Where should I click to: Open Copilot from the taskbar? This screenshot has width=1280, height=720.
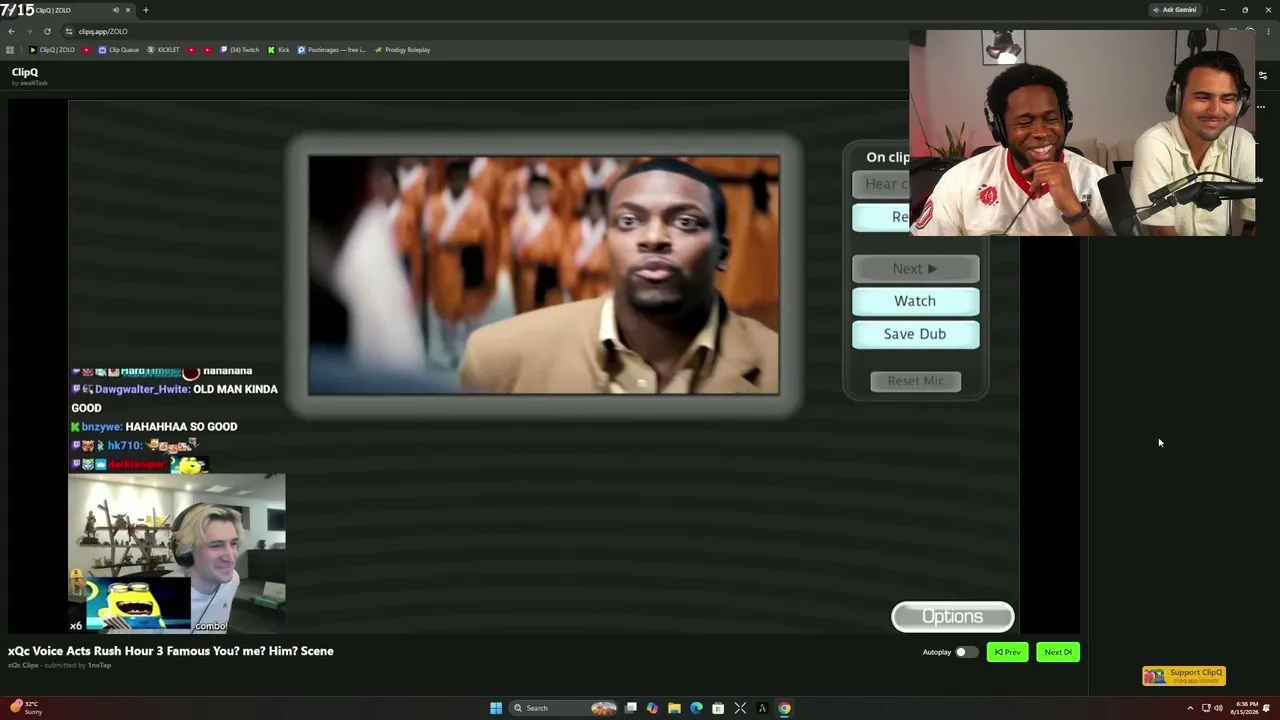[652, 708]
